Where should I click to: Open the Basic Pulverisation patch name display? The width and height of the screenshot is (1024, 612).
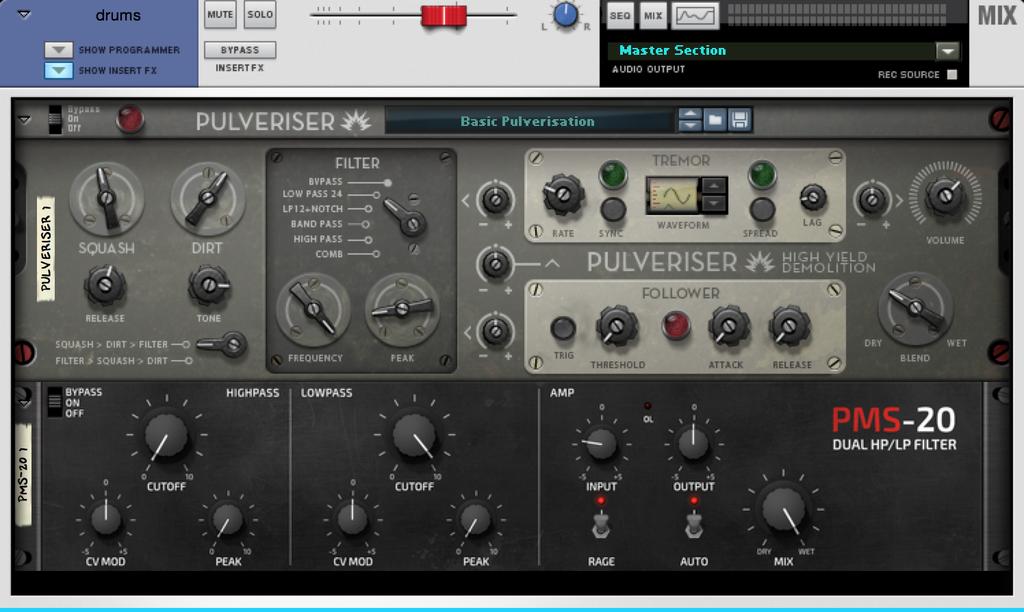[528, 121]
